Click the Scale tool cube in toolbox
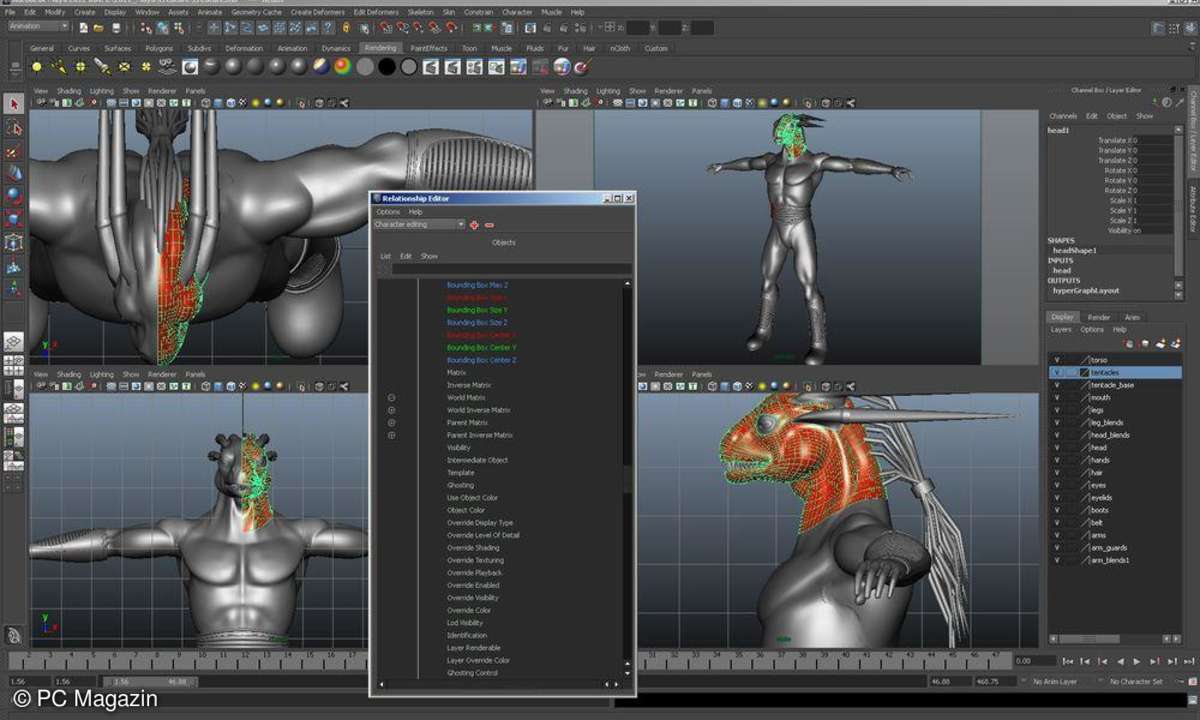1200x720 pixels. (13, 219)
